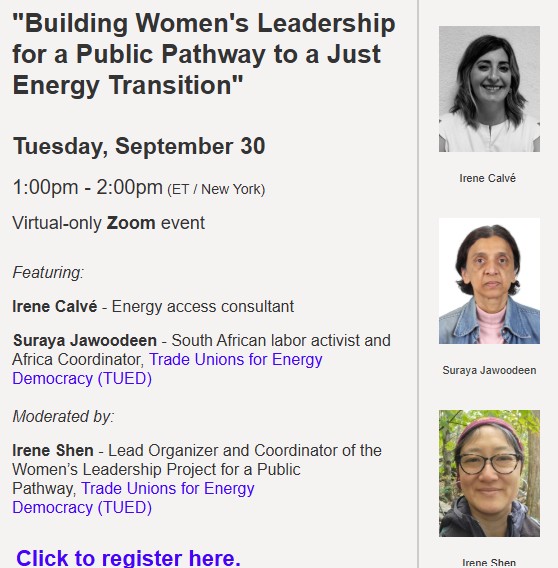Click bold 'Irene Calvé' name in speaker list
The width and height of the screenshot is (558, 568).
click(55, 306)
